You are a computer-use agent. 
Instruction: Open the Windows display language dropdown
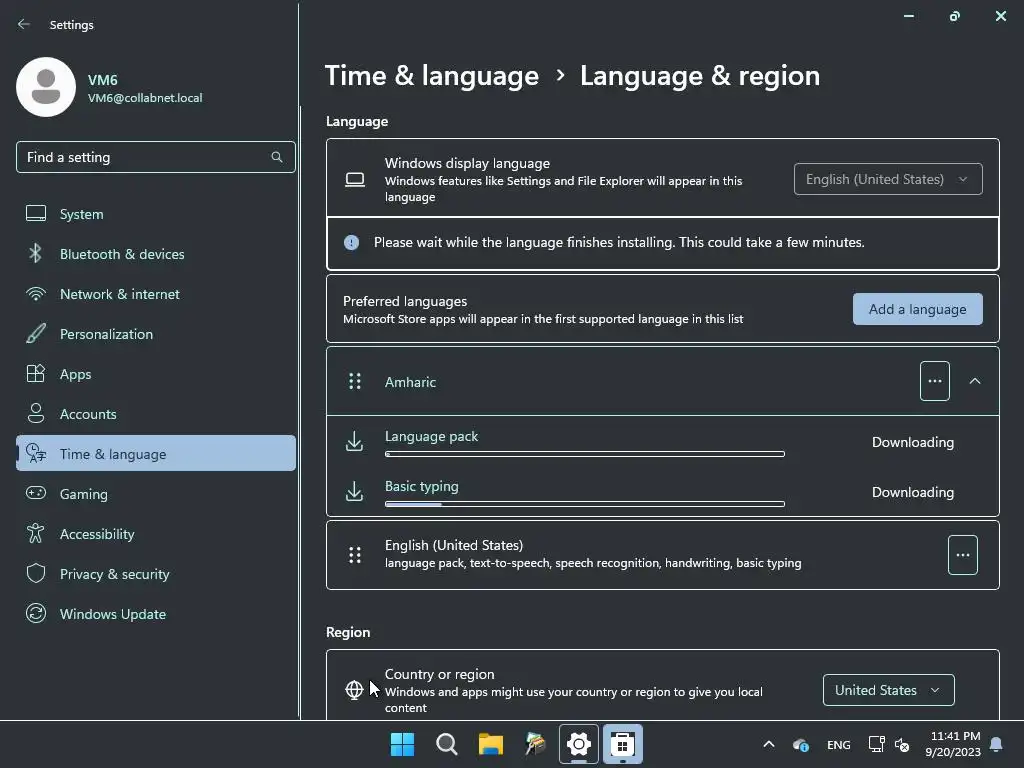click(x=888, y=179)
